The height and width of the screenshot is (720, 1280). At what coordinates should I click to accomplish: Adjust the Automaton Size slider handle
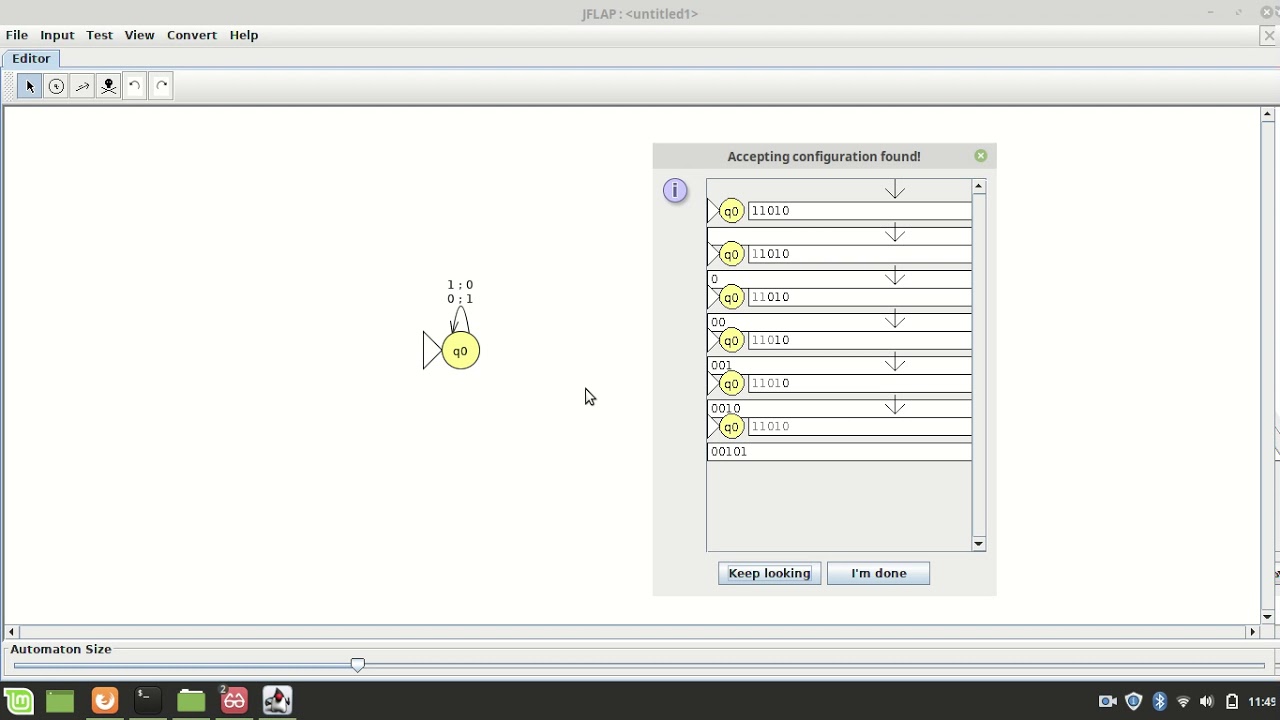(357, 665)
